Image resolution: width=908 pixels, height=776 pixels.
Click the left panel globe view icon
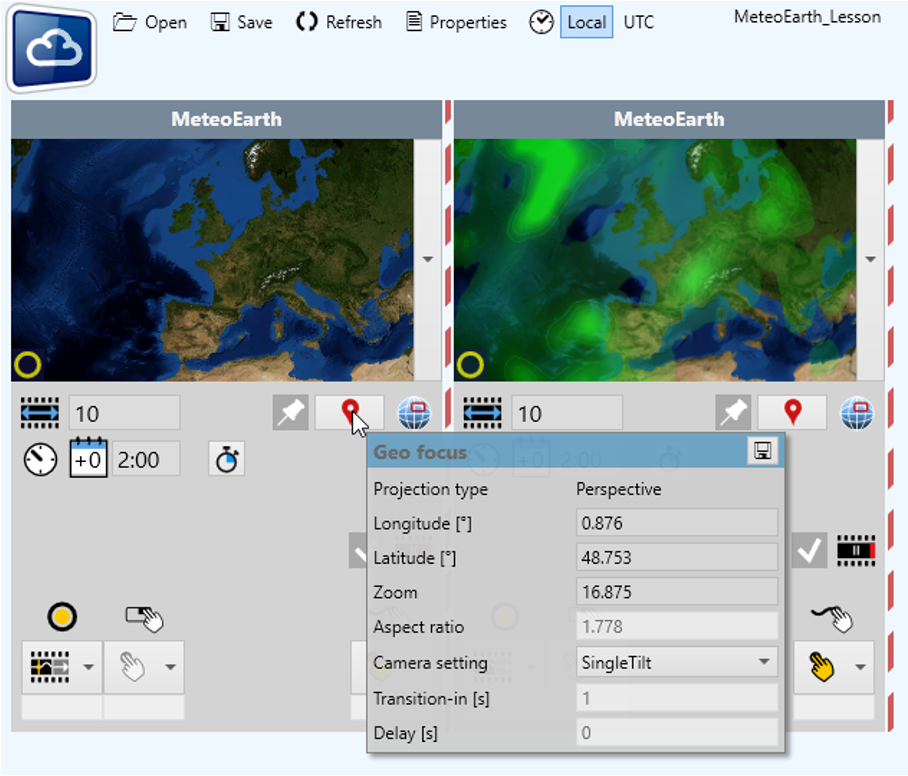click(x=414, y=413)
